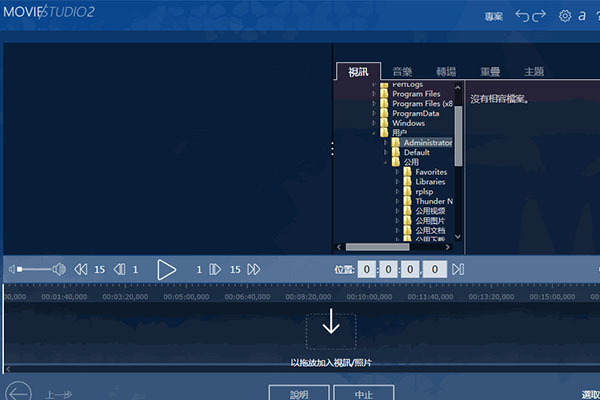Click the minutes position field
The image size is (600, 400).
click(x=388, y=269)
